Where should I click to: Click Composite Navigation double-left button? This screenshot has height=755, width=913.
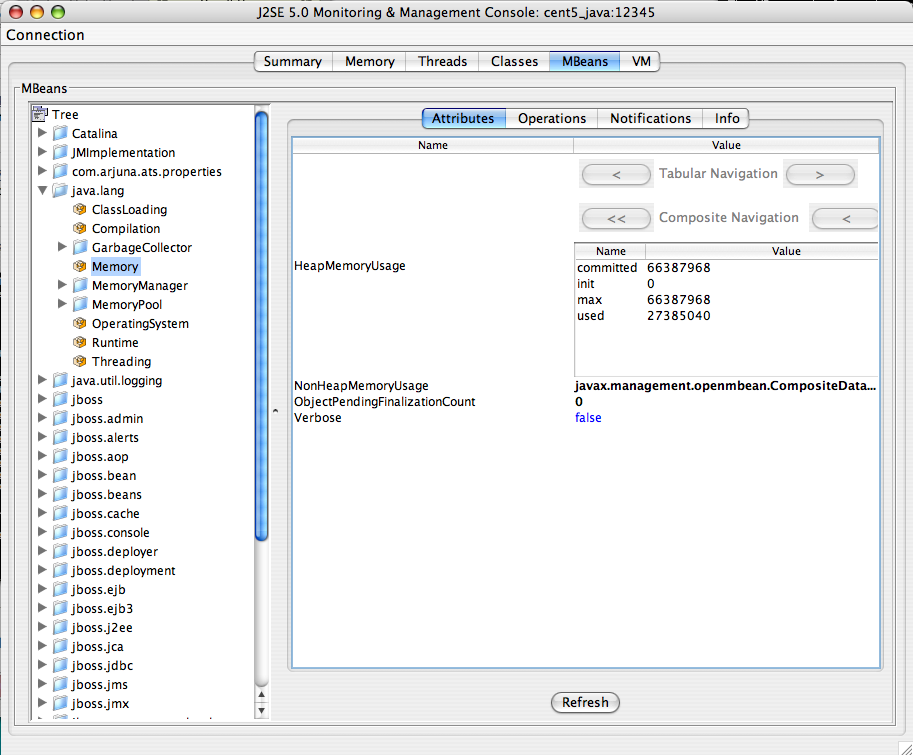click(x=616, y=218)
